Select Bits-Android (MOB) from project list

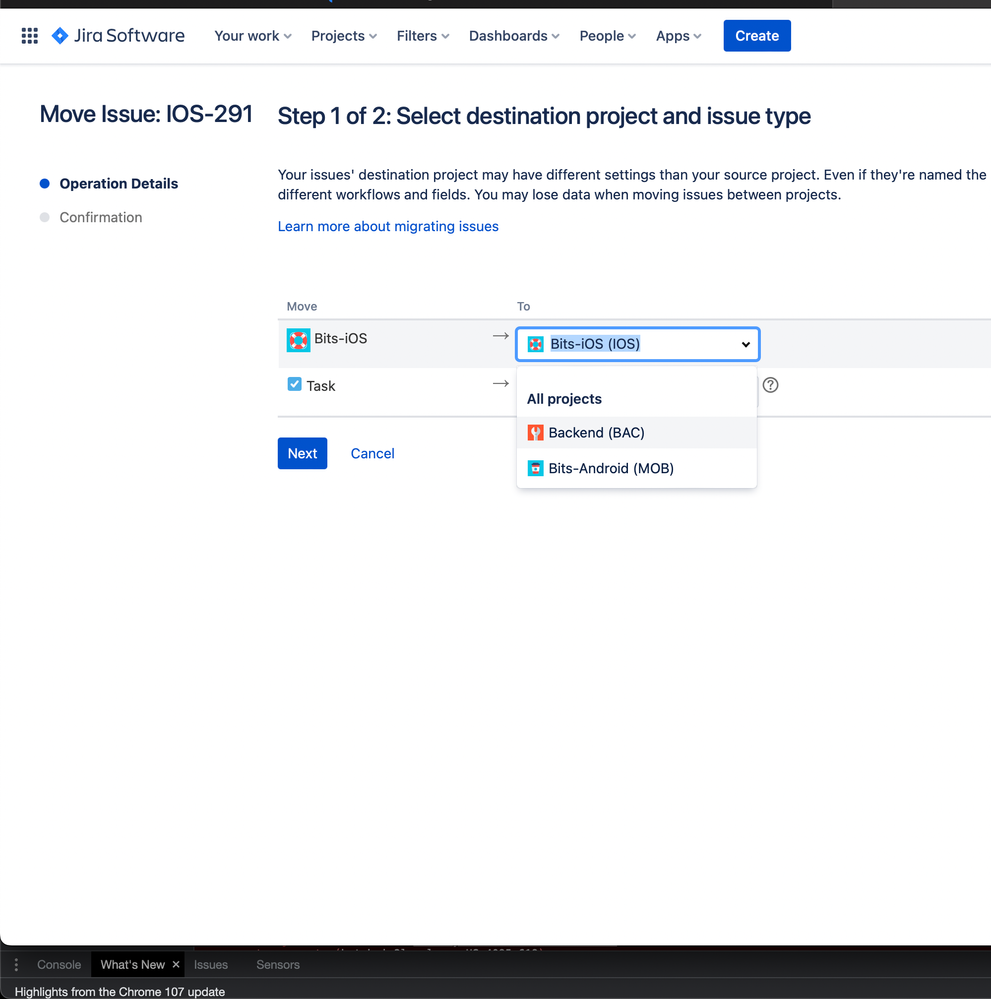637,468
